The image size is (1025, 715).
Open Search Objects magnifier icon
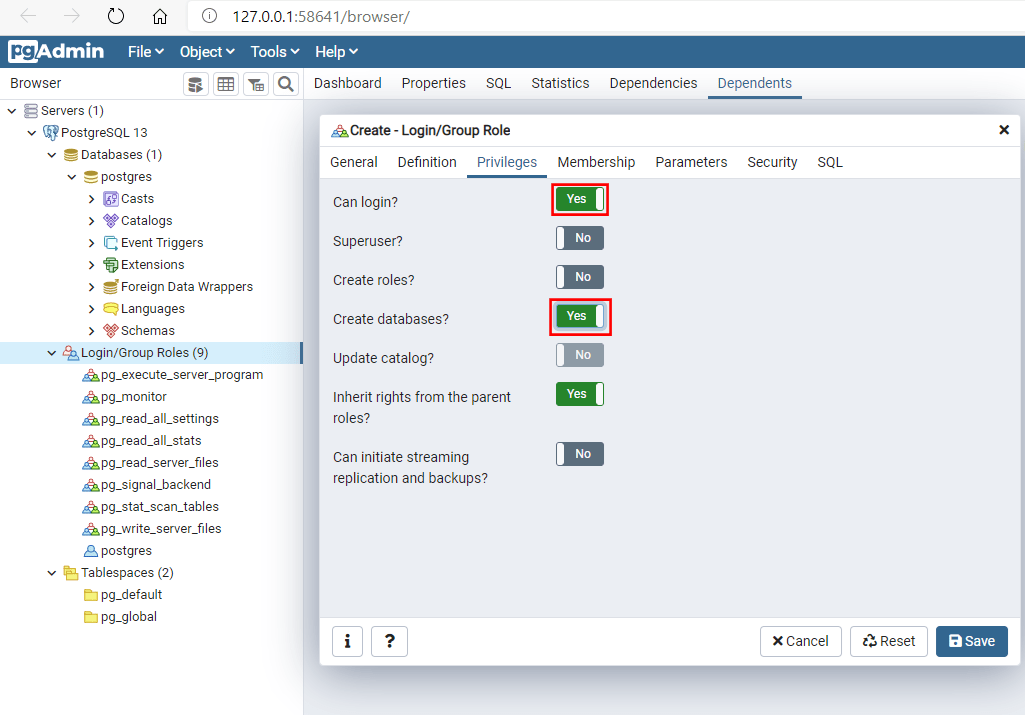coord(286,84)
